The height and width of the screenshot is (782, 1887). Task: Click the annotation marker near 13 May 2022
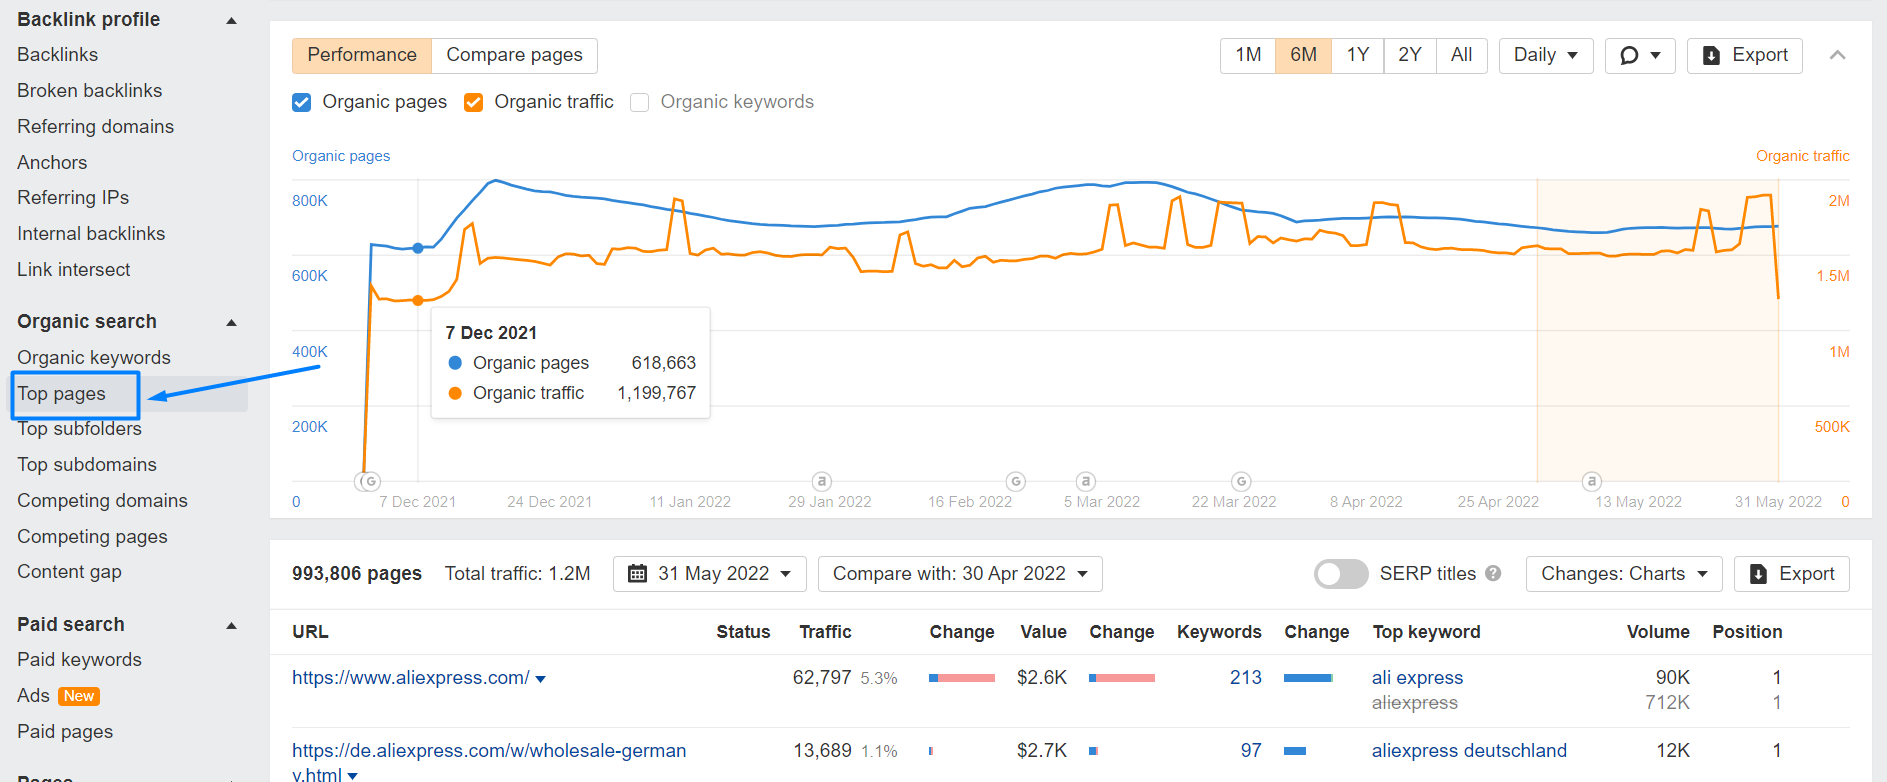pos(1592,481)
